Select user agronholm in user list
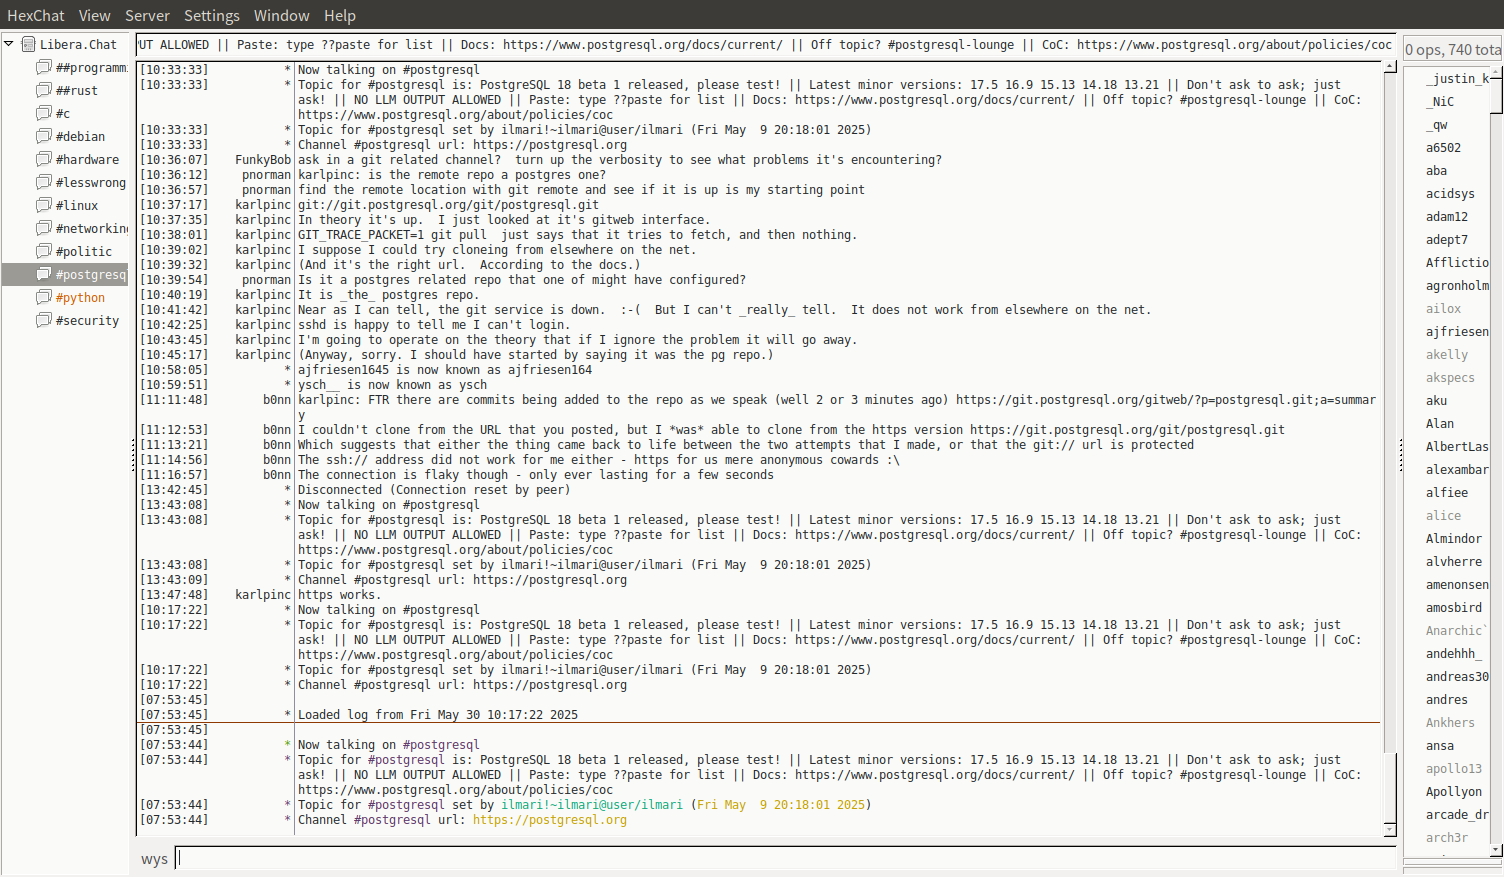Image resolution: width=1504 pixels, height=877 pixels. (1457, 285)
